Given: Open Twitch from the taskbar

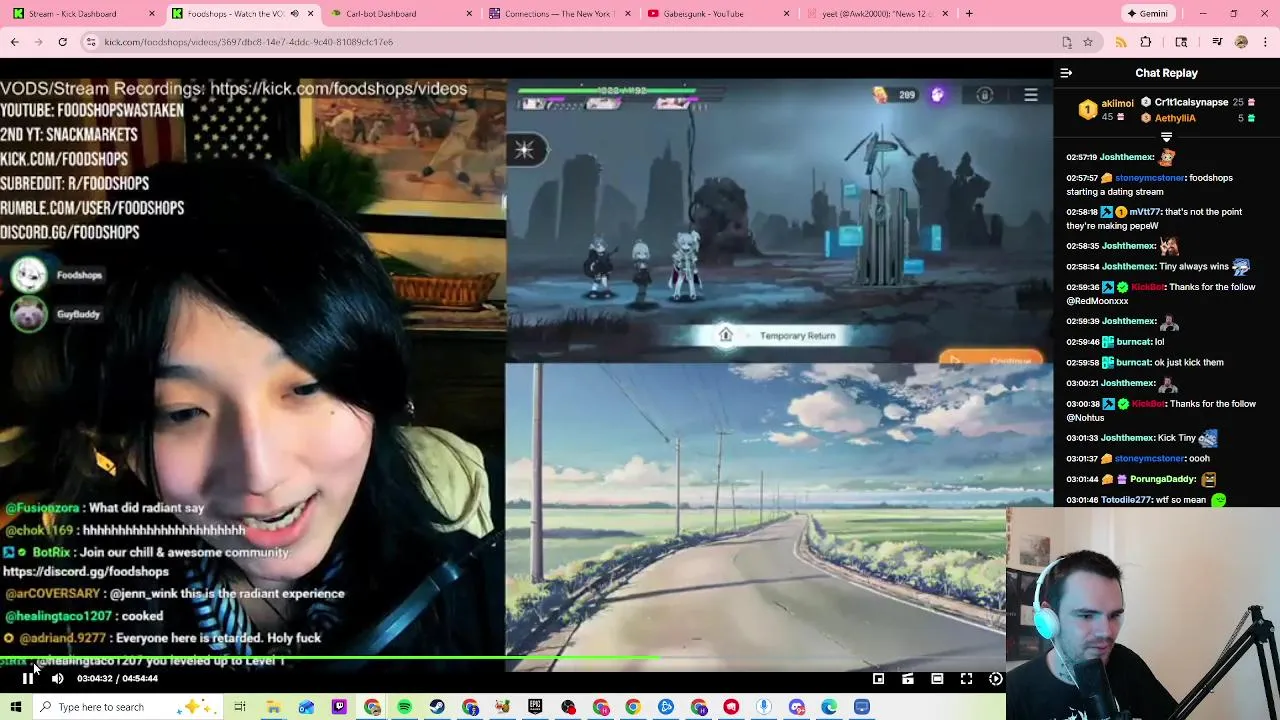Looking at the screenshot, I should coord(339,707).
